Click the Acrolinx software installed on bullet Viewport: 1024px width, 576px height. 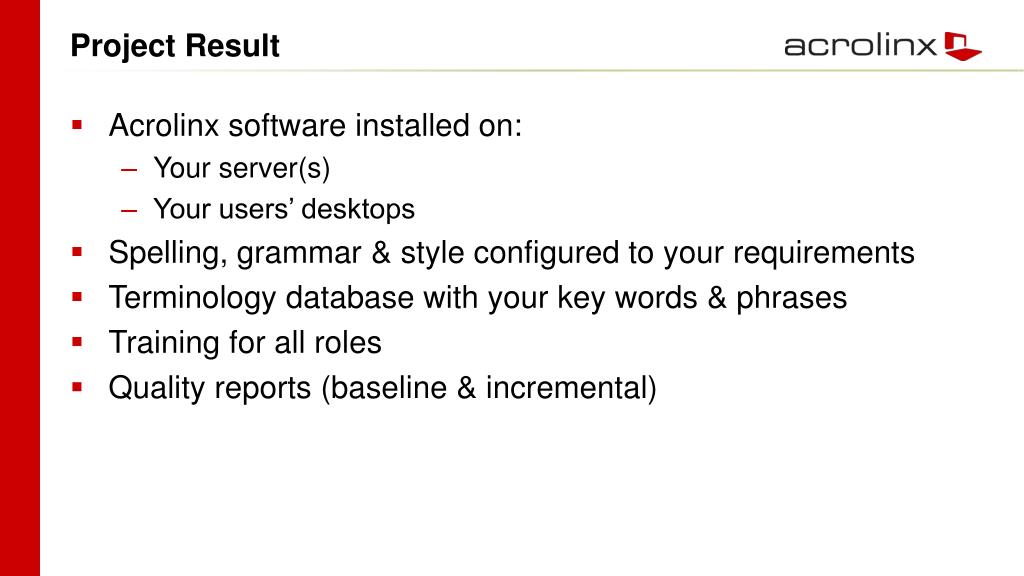click(x=315, y=125)
